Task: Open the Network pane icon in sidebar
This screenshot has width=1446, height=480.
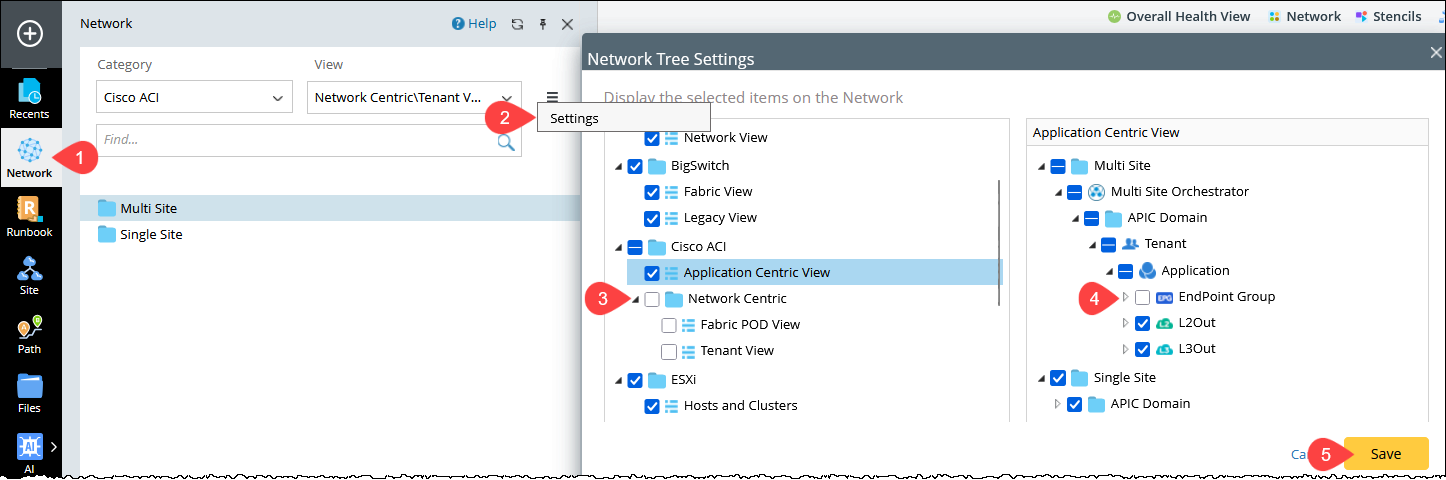Action: [30, 151]
